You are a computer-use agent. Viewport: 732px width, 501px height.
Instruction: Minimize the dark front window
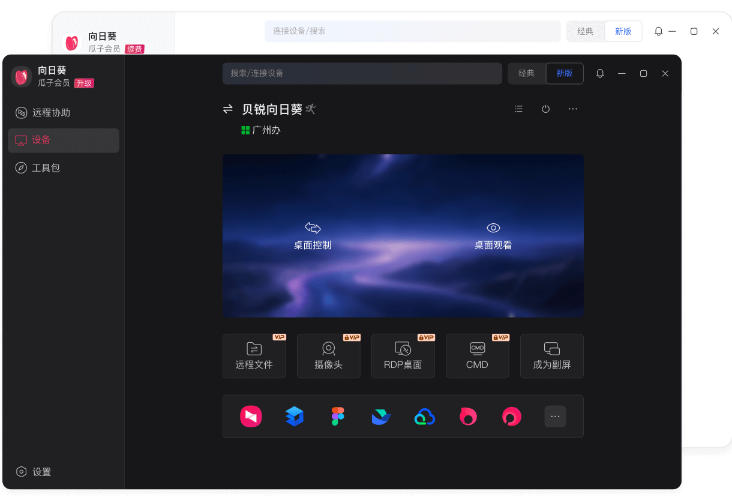click(622, 73)
